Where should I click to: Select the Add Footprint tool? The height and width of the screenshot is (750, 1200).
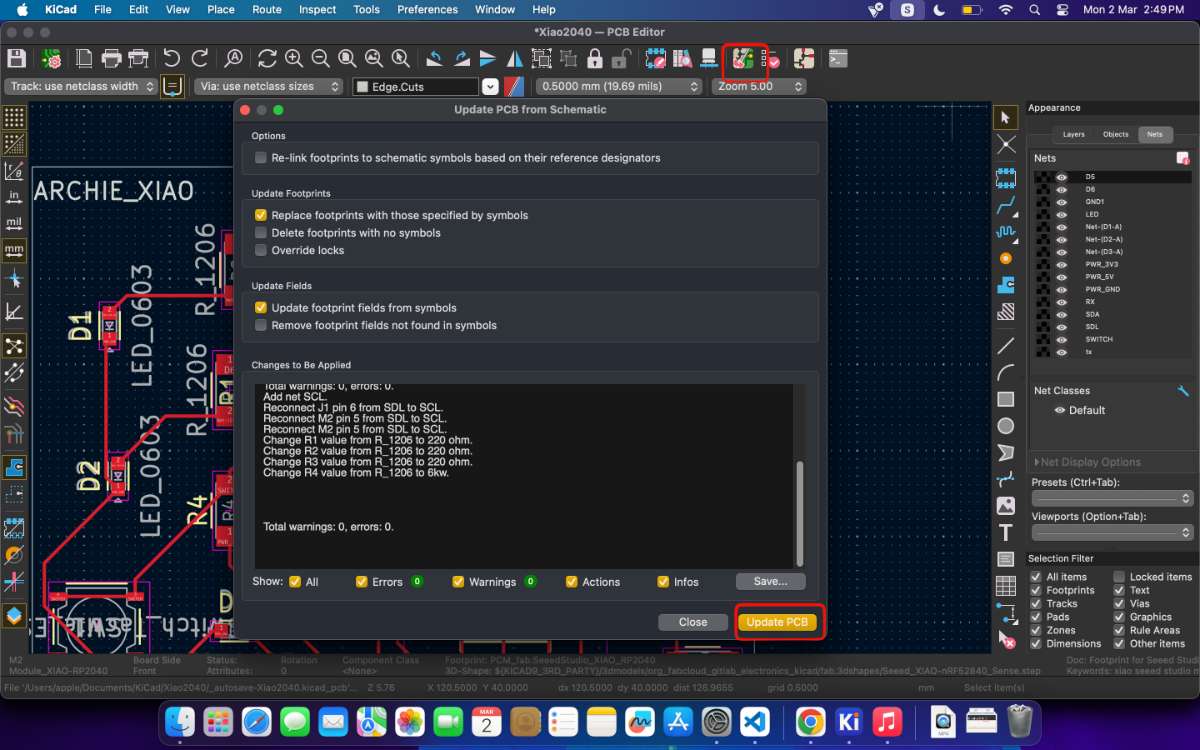pyautogui.click(x=1006, y=179)
